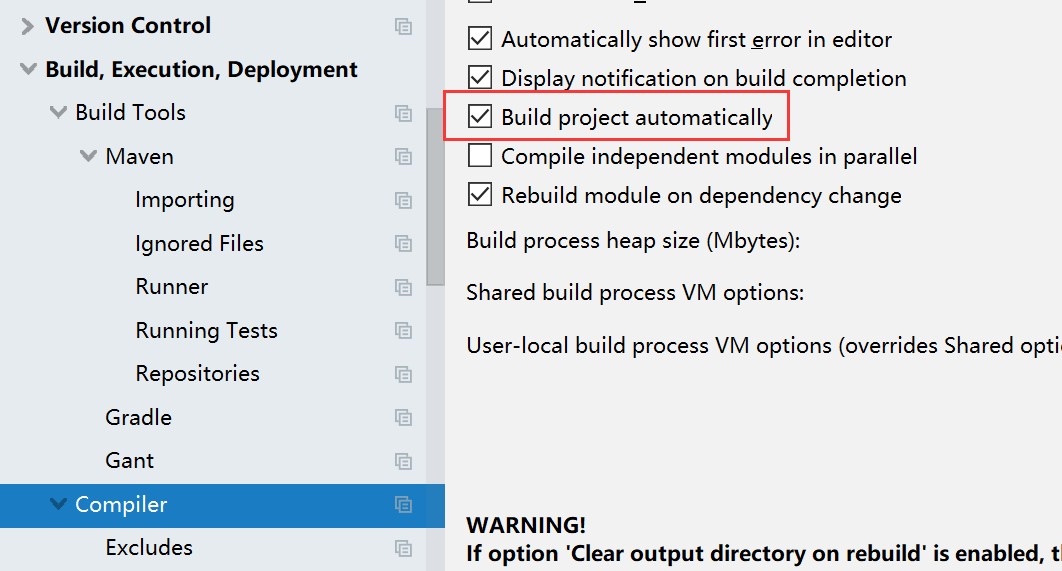Click project-level icon on Compiler row
Image resolution: width=1062 pixels, height=571 pixels.
click(403, 505)
